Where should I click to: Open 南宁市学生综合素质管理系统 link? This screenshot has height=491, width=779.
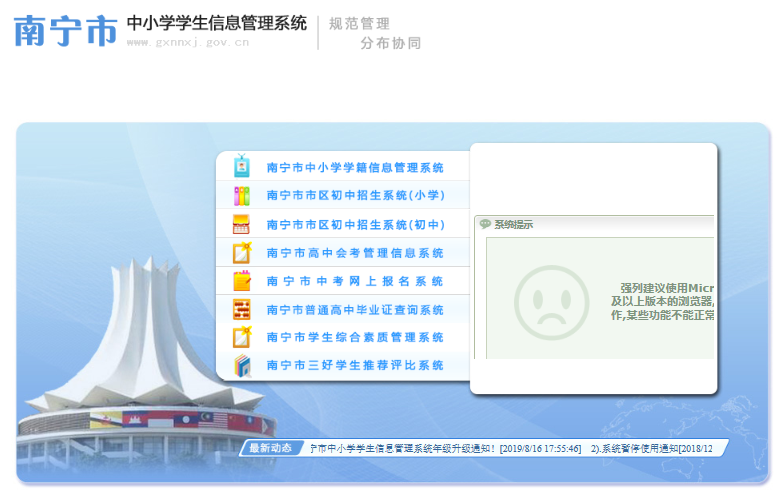click(x=354, y=338)
